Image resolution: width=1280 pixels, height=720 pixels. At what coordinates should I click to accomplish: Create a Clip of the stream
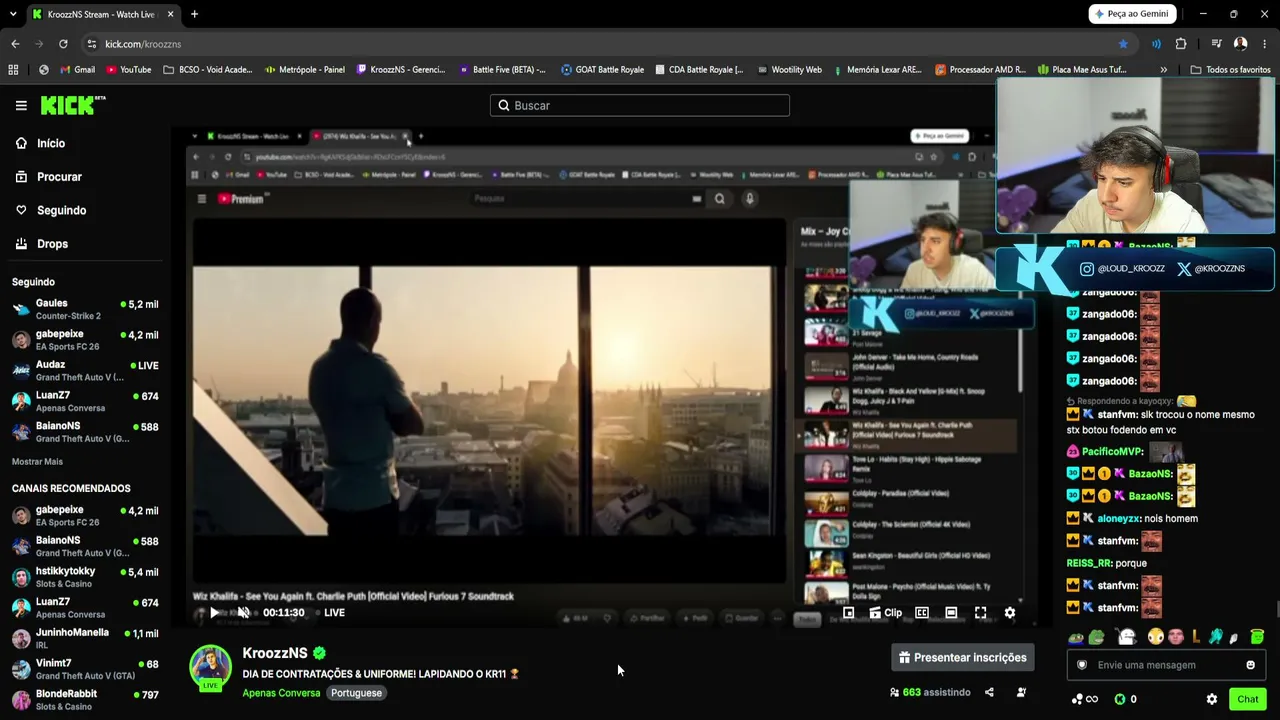click(x=885, y=613)
